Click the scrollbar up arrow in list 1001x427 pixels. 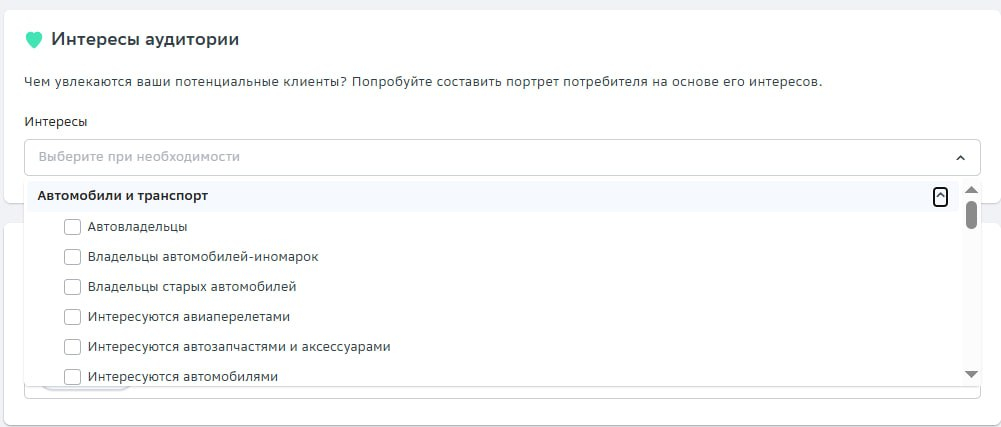coord(971,190)
